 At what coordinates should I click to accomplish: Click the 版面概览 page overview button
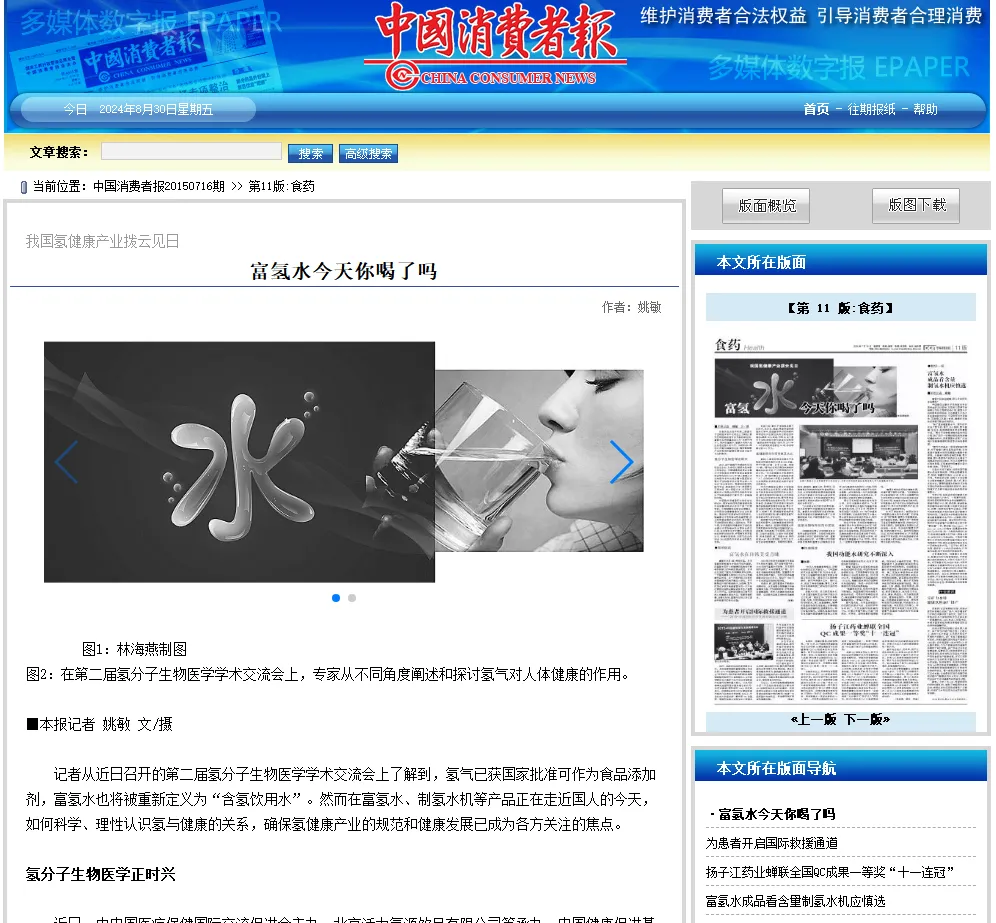coord(766,205)
